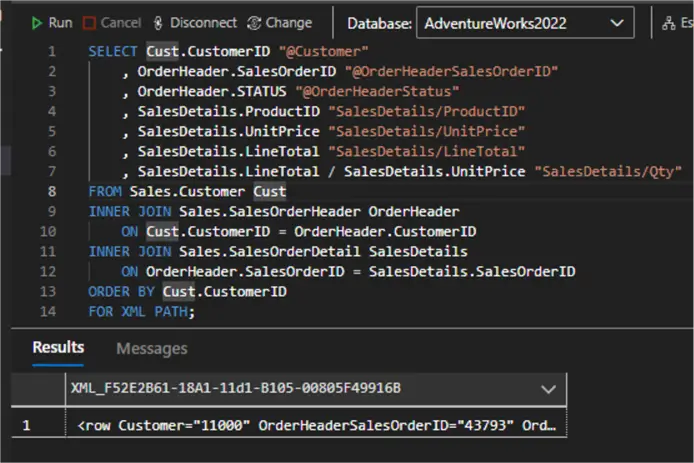
Task: Click the green Run play icon
Action: tap(37, 22)
